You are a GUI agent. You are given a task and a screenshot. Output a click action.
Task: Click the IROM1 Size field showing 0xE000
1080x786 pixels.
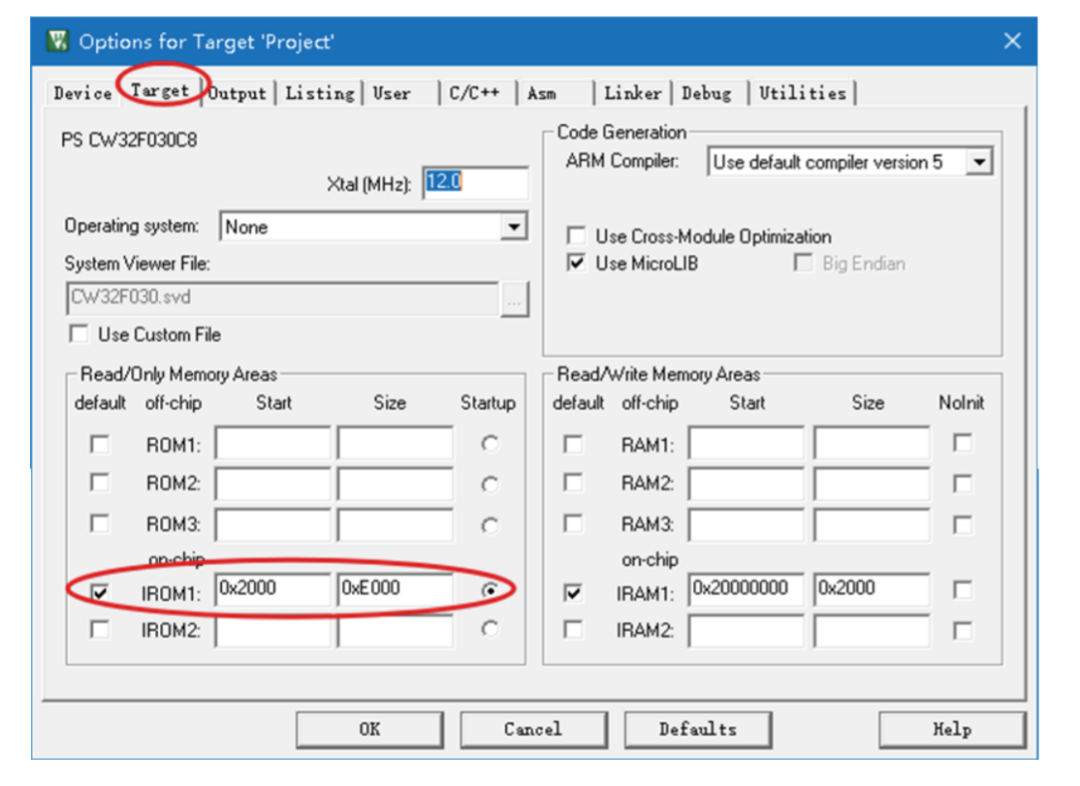coord(395,589)
